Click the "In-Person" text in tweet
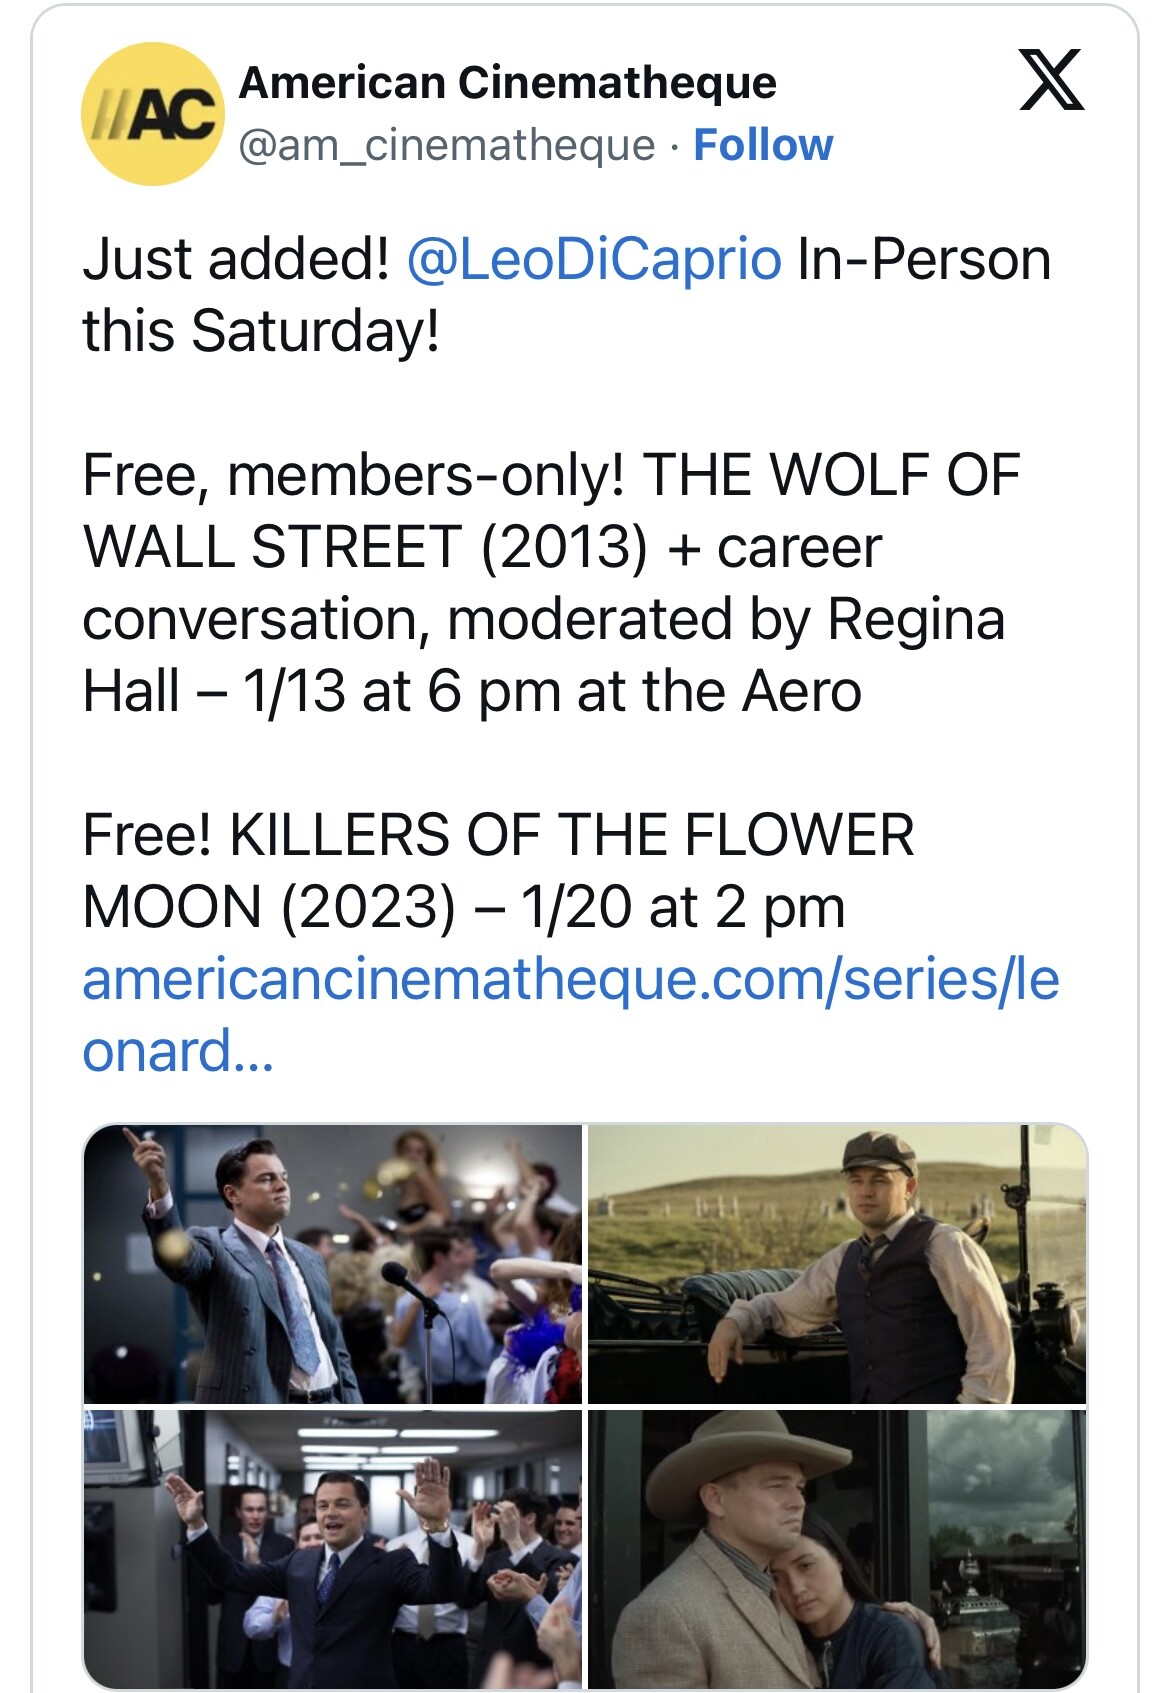This screenshot has width=1170, height=1693. [924, 260]
